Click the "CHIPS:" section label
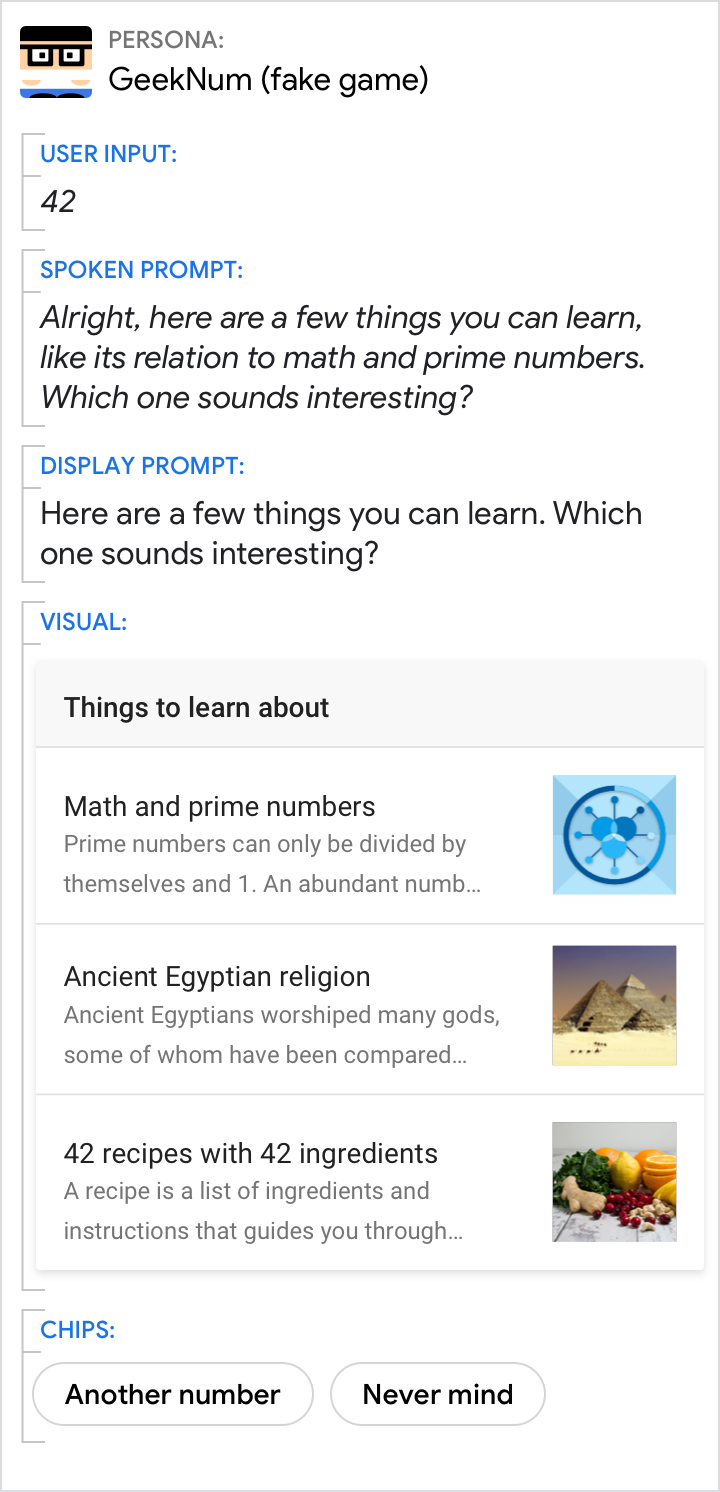The image size is (720, 1492). coord(77,1330)
